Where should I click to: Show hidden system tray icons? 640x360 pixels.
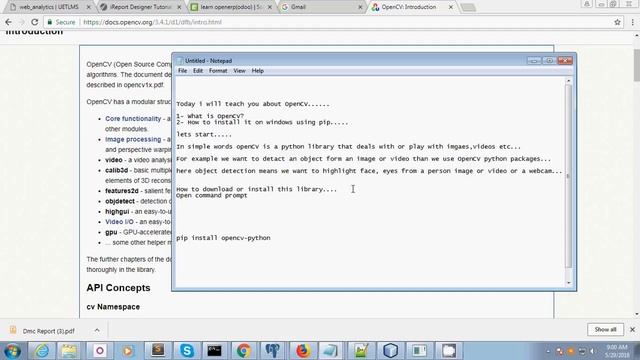pyautogui.click(x=548, y=351)
